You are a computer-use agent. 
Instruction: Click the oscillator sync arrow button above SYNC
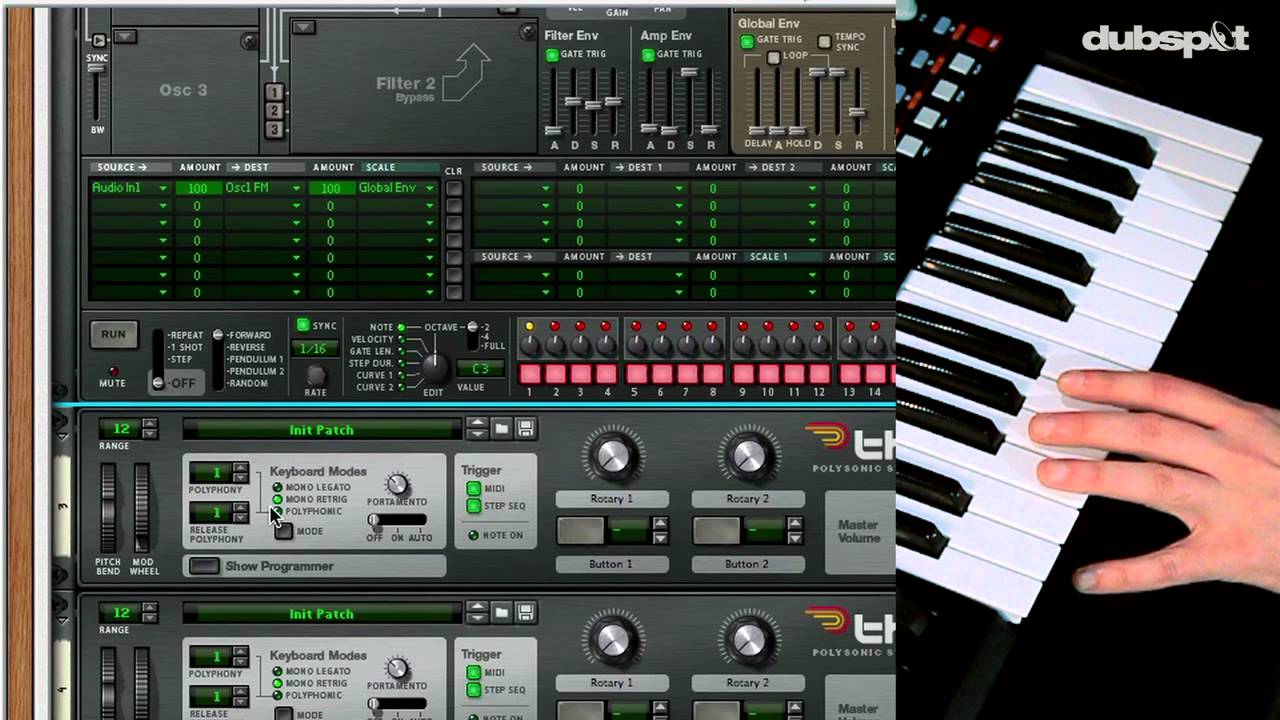(98, 41)
